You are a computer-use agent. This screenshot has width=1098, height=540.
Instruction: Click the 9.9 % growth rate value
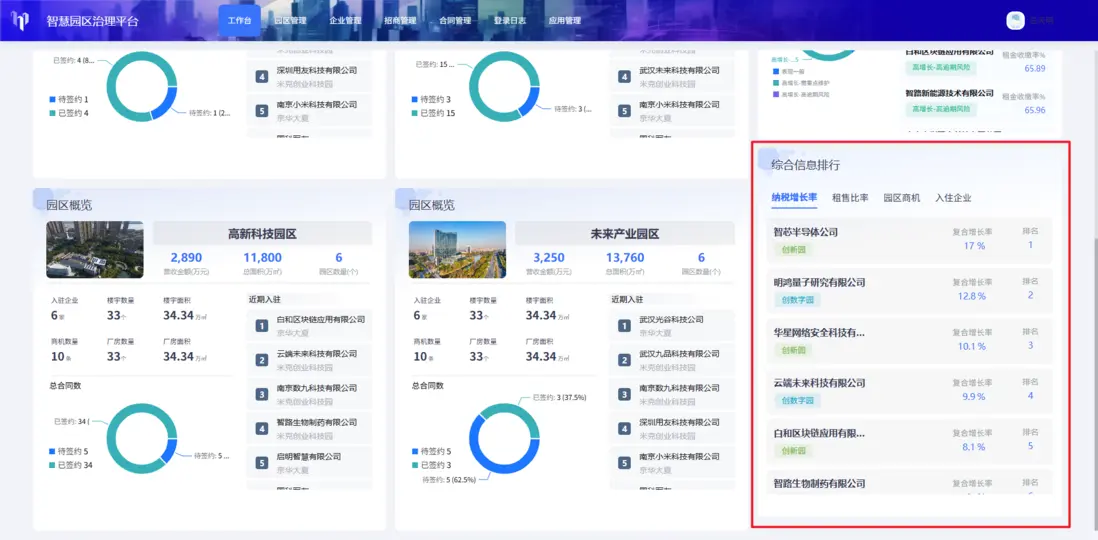point(973,397)
